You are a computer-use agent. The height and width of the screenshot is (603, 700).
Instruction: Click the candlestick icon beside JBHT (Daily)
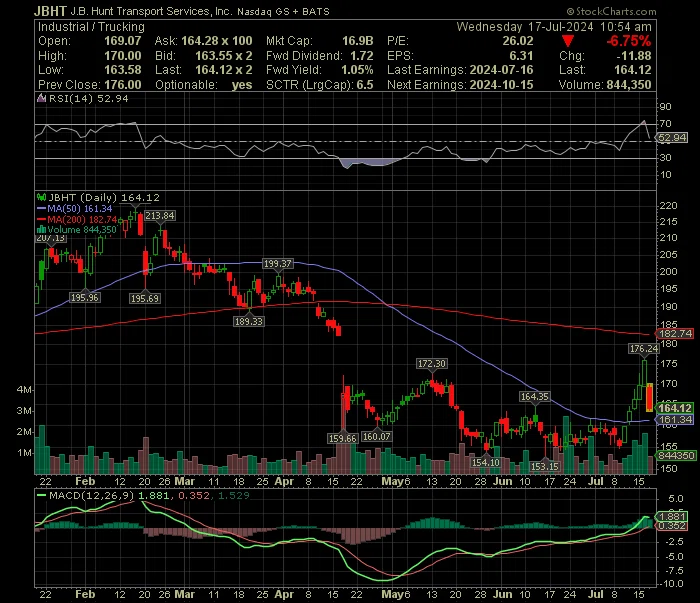click(41, 197)
